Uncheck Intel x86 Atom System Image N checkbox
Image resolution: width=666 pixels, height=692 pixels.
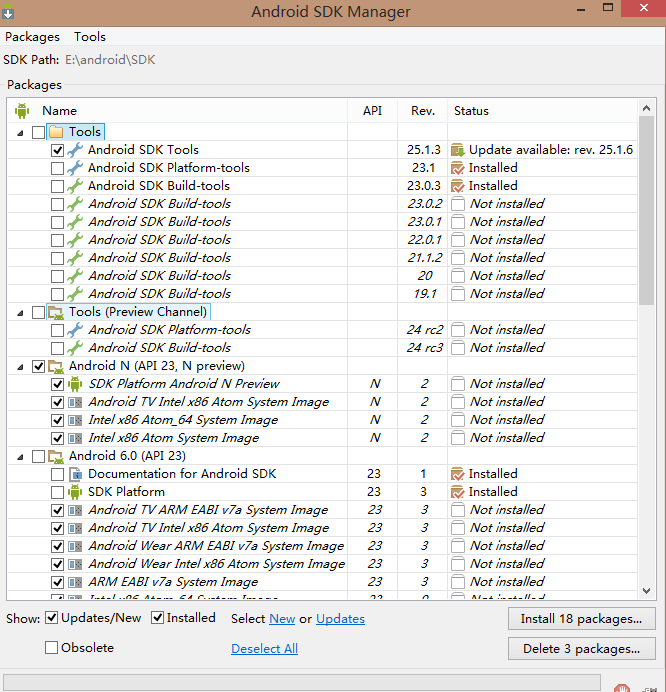(x=57, y=438)
